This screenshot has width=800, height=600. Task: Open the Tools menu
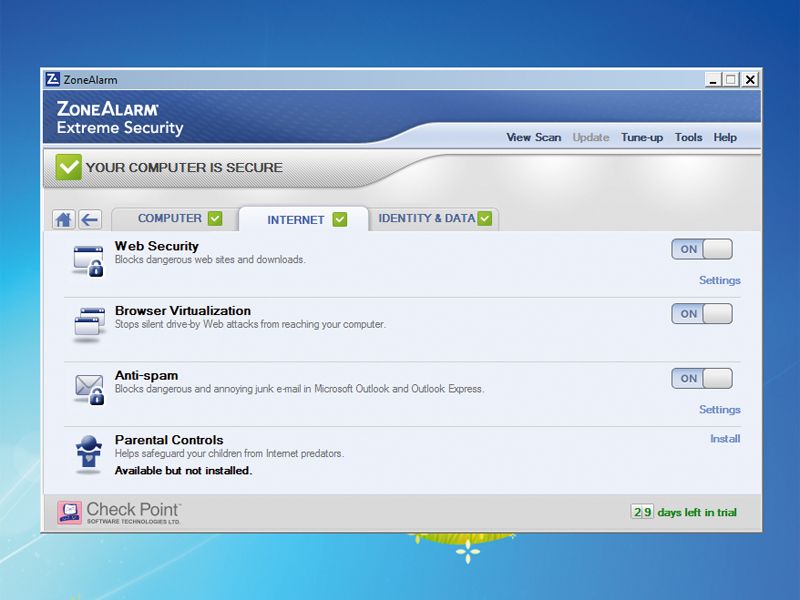(x=688, y=137)
